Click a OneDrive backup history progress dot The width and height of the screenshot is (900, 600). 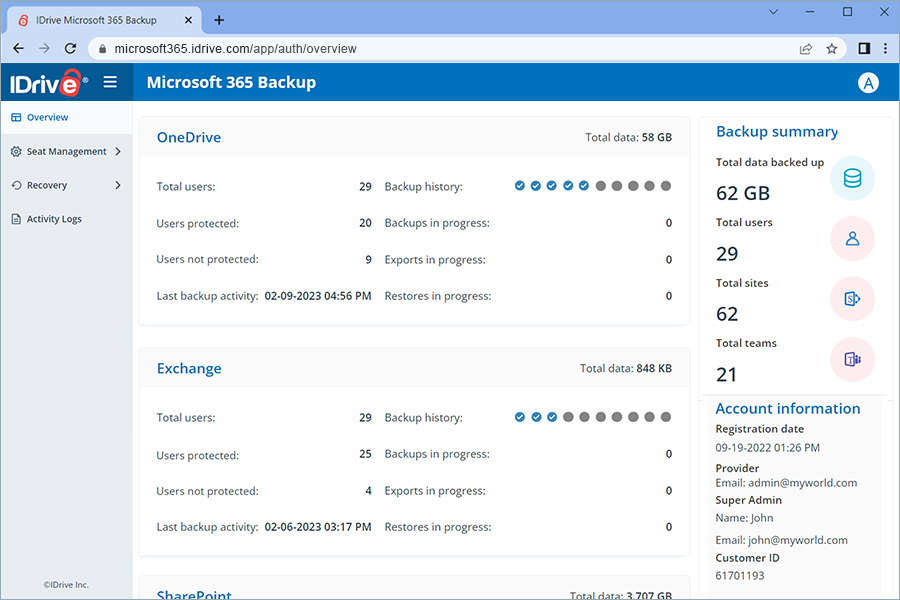pos(519,185)
